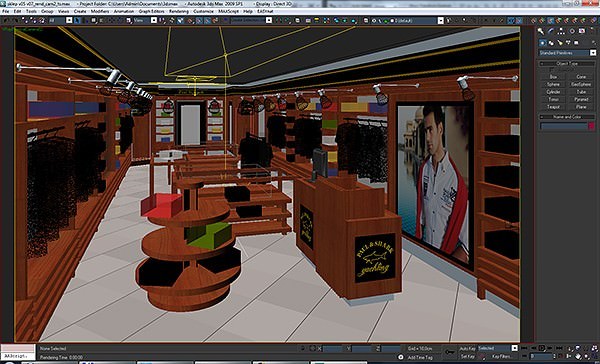Screen dimensions: 600x364
Task: Open the Modifiers menu
Action: click(100, 11)
